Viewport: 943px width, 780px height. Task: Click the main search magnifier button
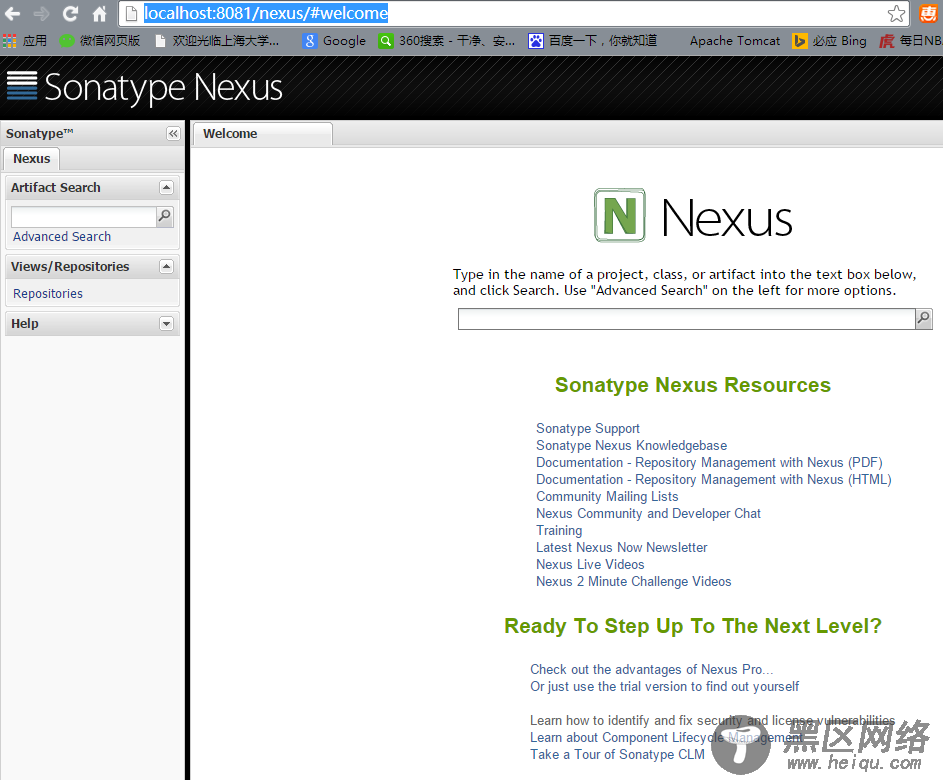point(924,319)
